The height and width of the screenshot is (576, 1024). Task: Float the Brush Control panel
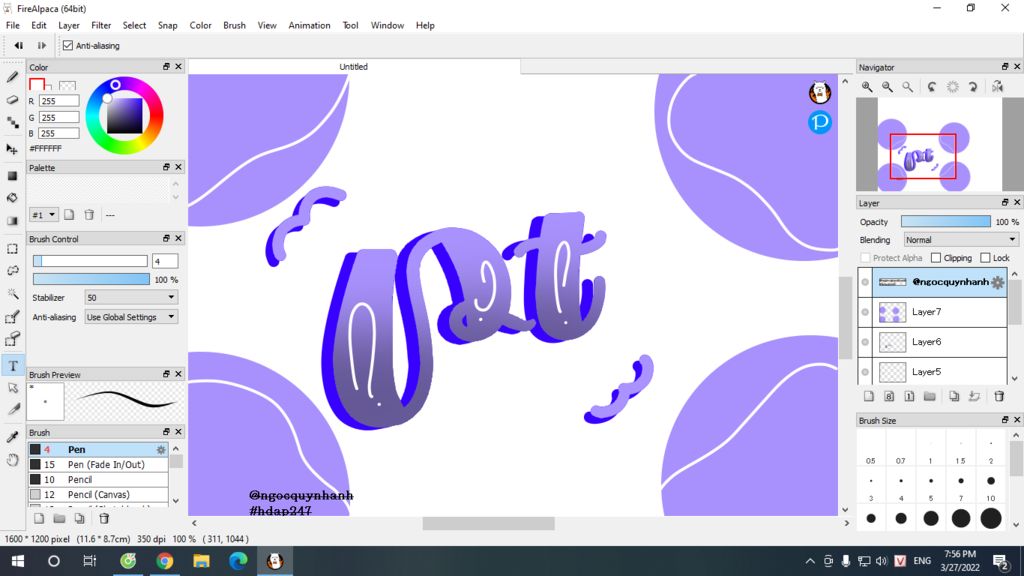(x=166, y=238)
